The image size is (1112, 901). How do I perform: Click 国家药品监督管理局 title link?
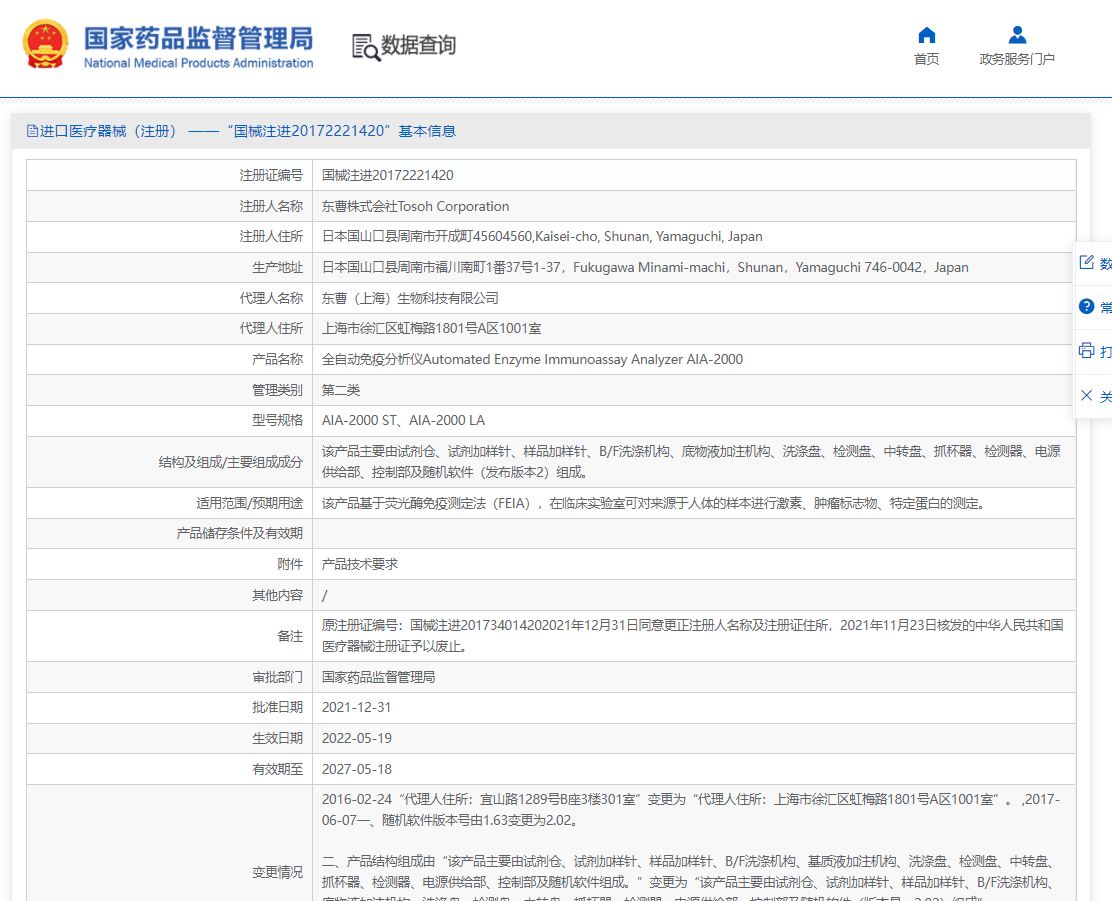pyautogui.click(x=199, y=38)
